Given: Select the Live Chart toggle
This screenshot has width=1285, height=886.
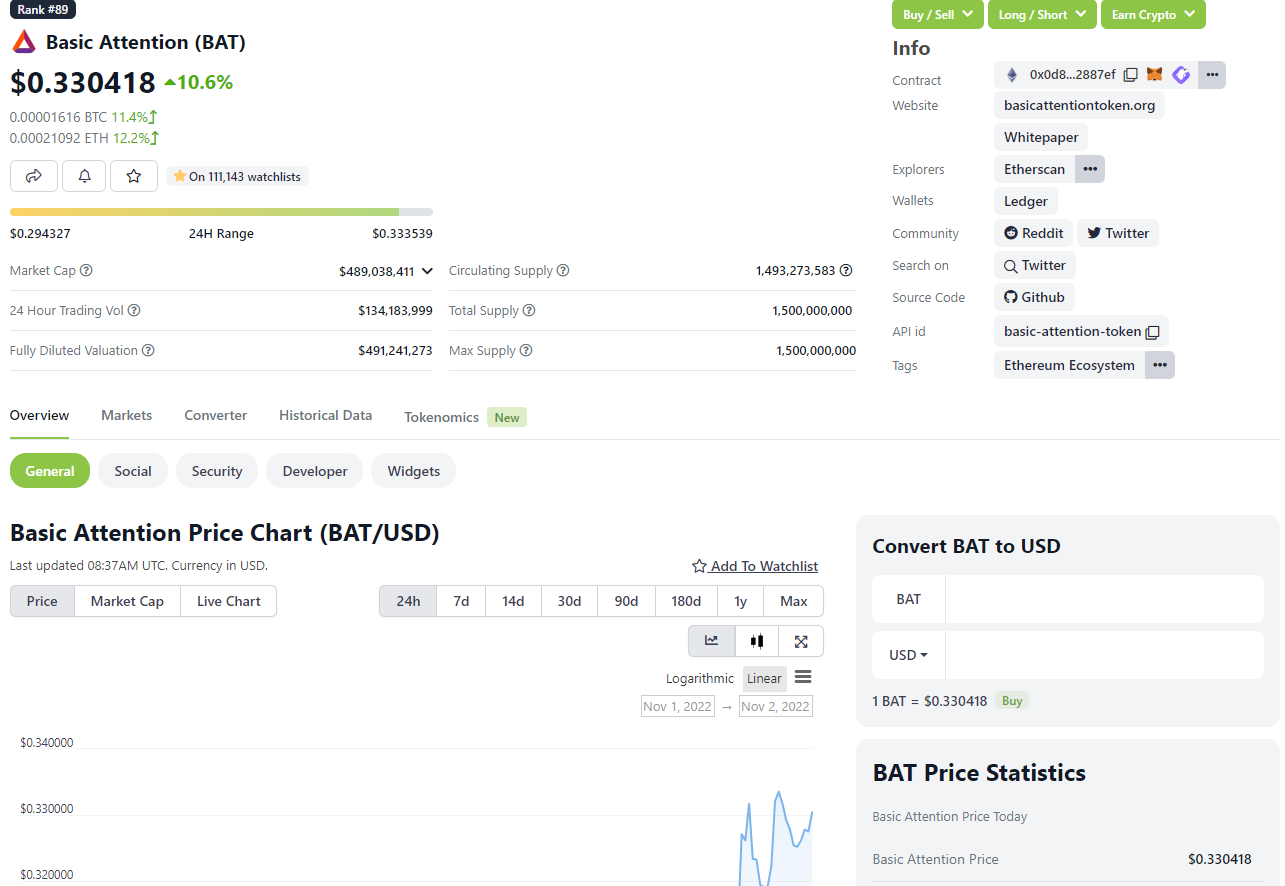Looking at the screenshot, I should pos(229,601).
